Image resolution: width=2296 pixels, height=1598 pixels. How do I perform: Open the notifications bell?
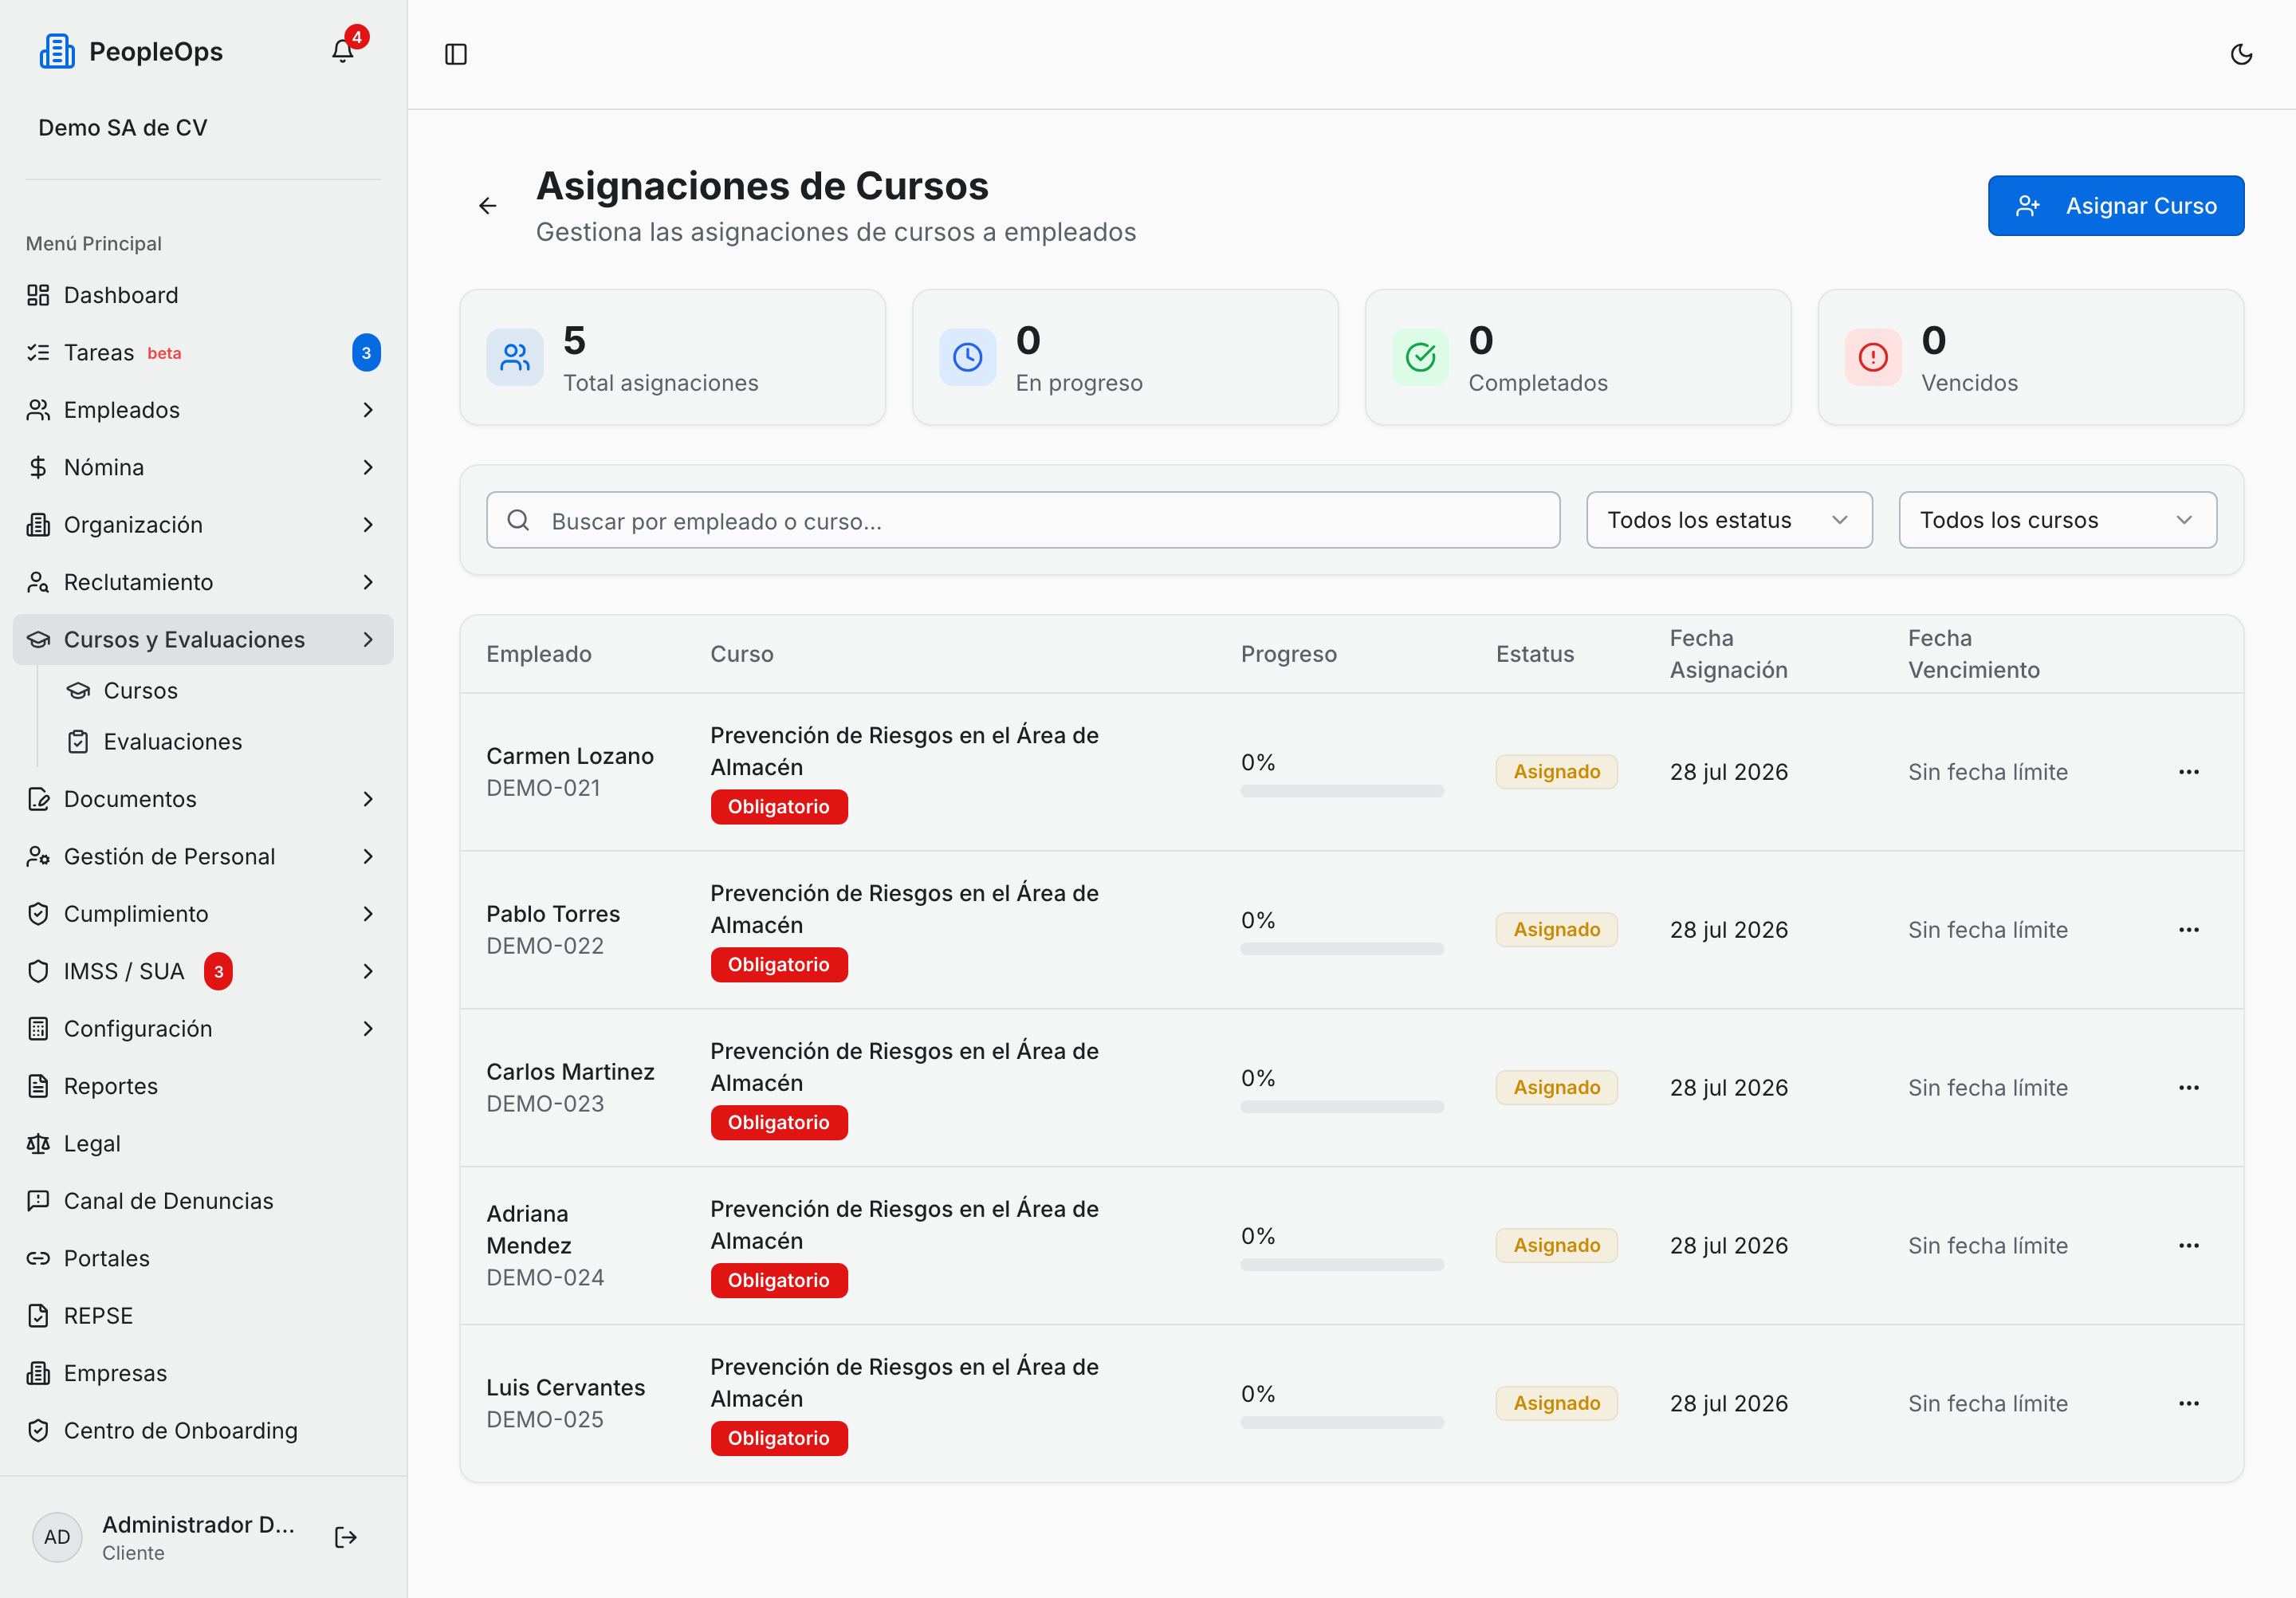tap(343, 51)
